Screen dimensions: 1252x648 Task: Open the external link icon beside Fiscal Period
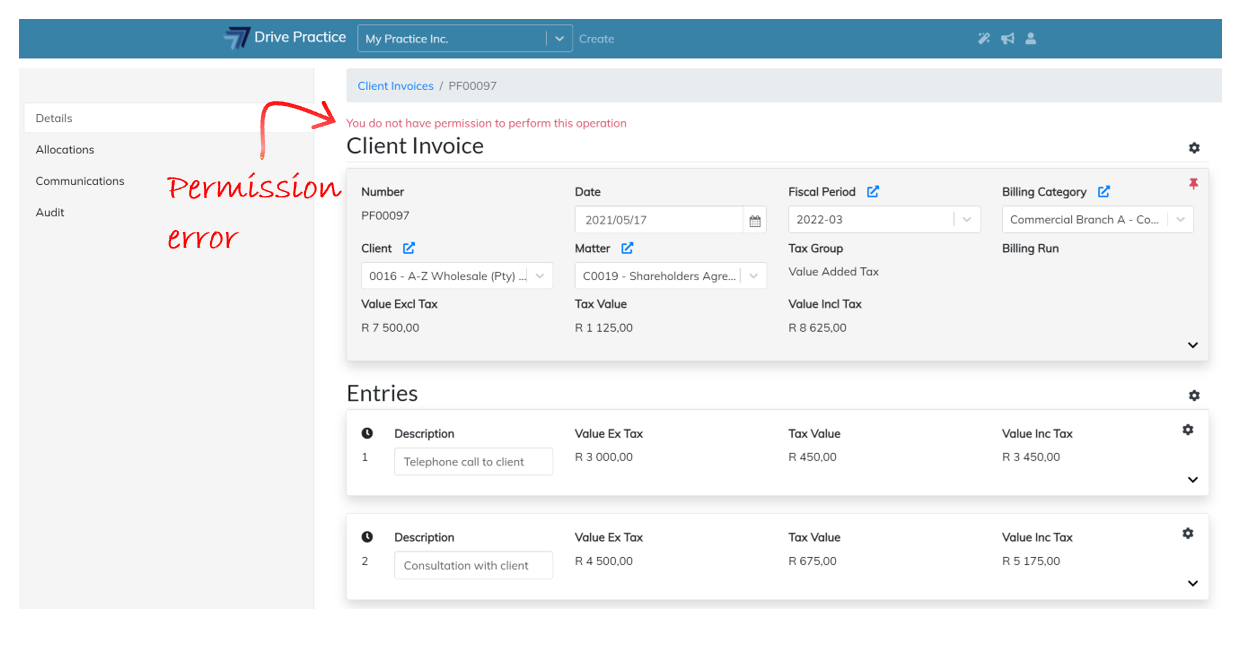click(x=873, y=192)
